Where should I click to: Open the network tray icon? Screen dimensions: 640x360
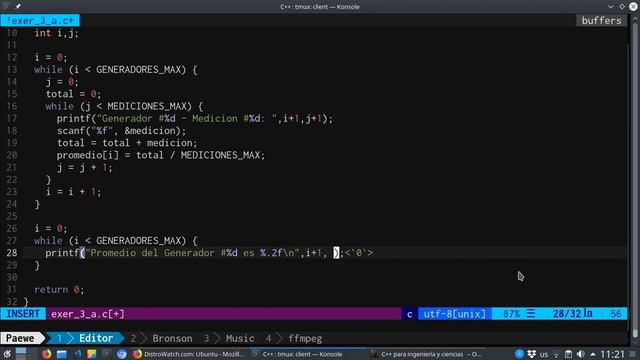pyautogui.click(x=556, y=355)
